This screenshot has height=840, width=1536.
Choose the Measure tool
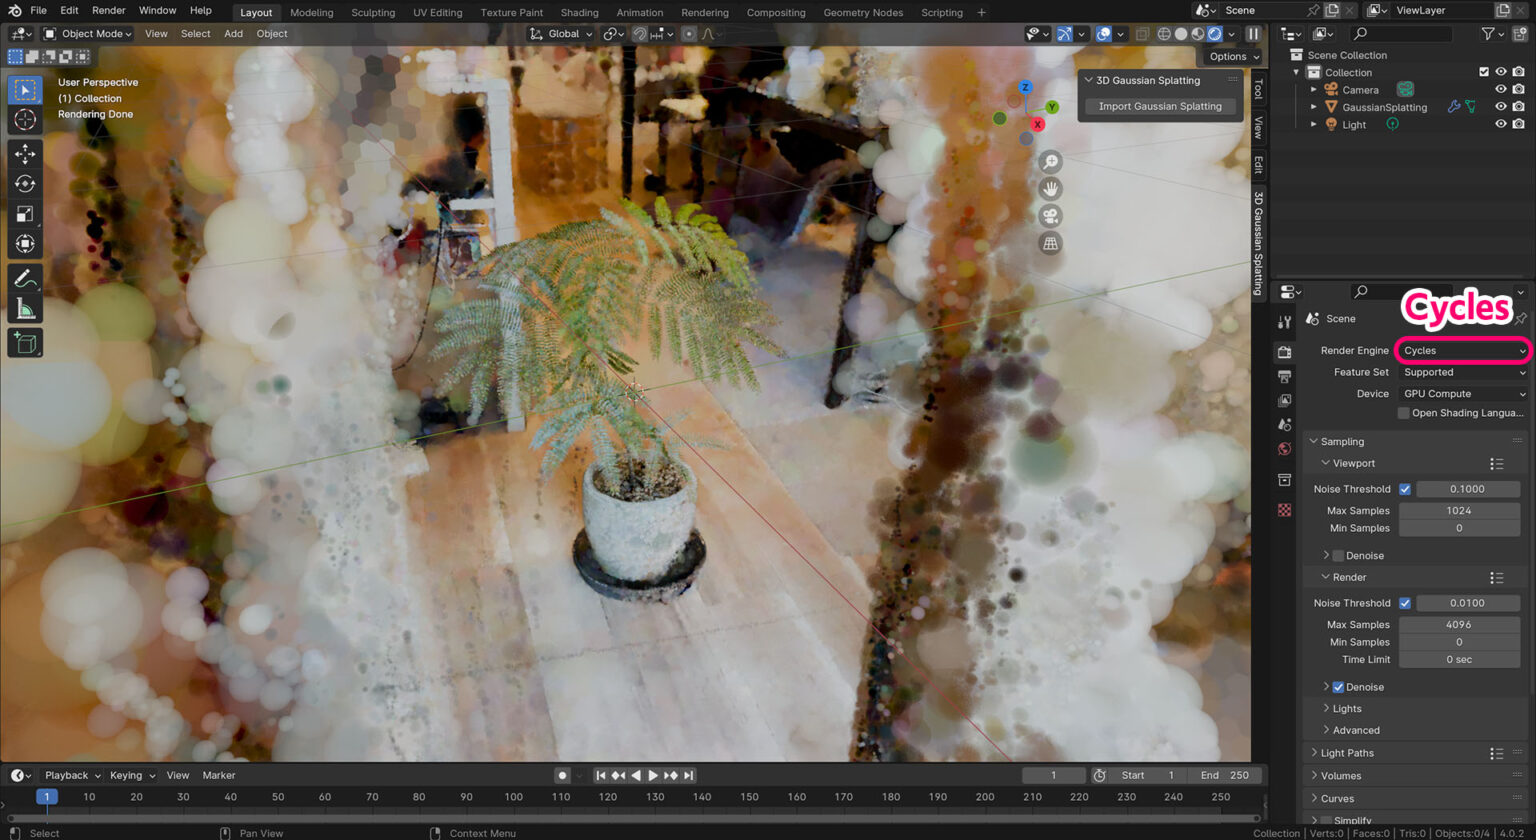click(x=25, y=309)
